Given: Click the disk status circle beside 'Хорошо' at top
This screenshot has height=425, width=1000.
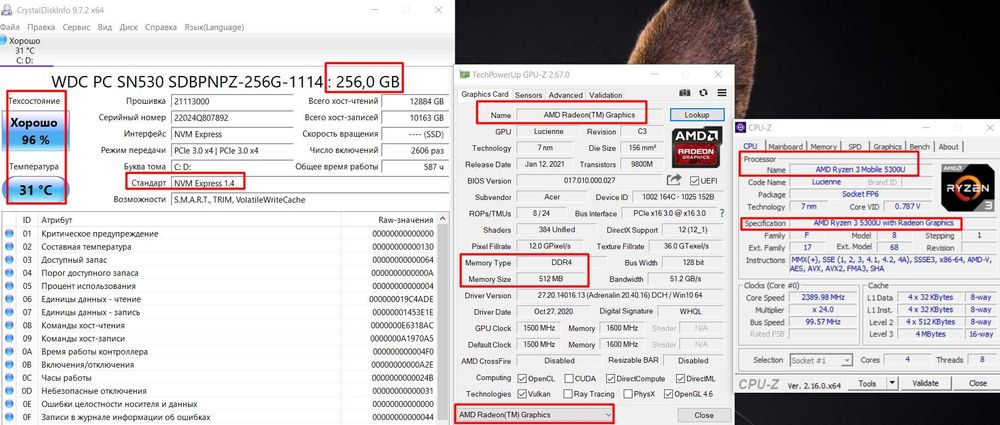Looking at the screenshot, I should coord(3,40).
